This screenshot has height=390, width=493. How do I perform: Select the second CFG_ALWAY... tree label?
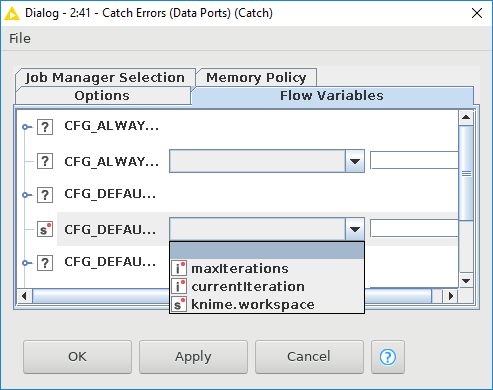tap(111, 162)
